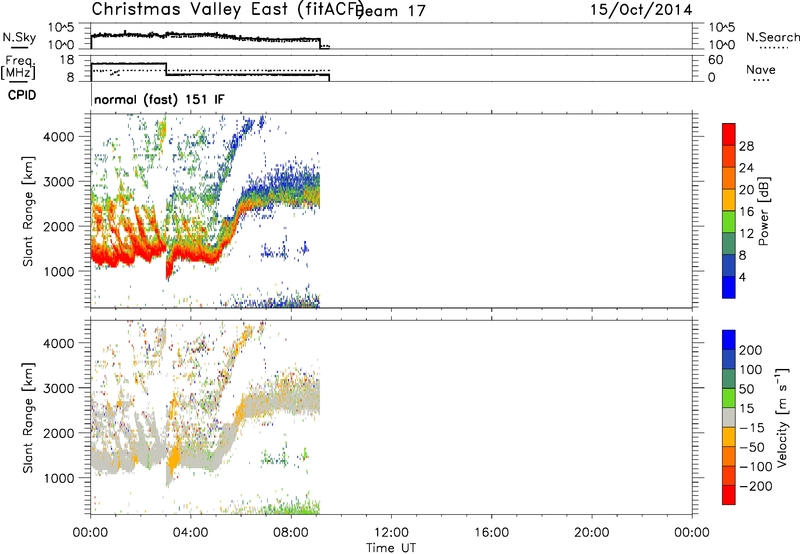Click the 08:00 time axis label
This screenshot has width=800, height=554.
(291, 533)
